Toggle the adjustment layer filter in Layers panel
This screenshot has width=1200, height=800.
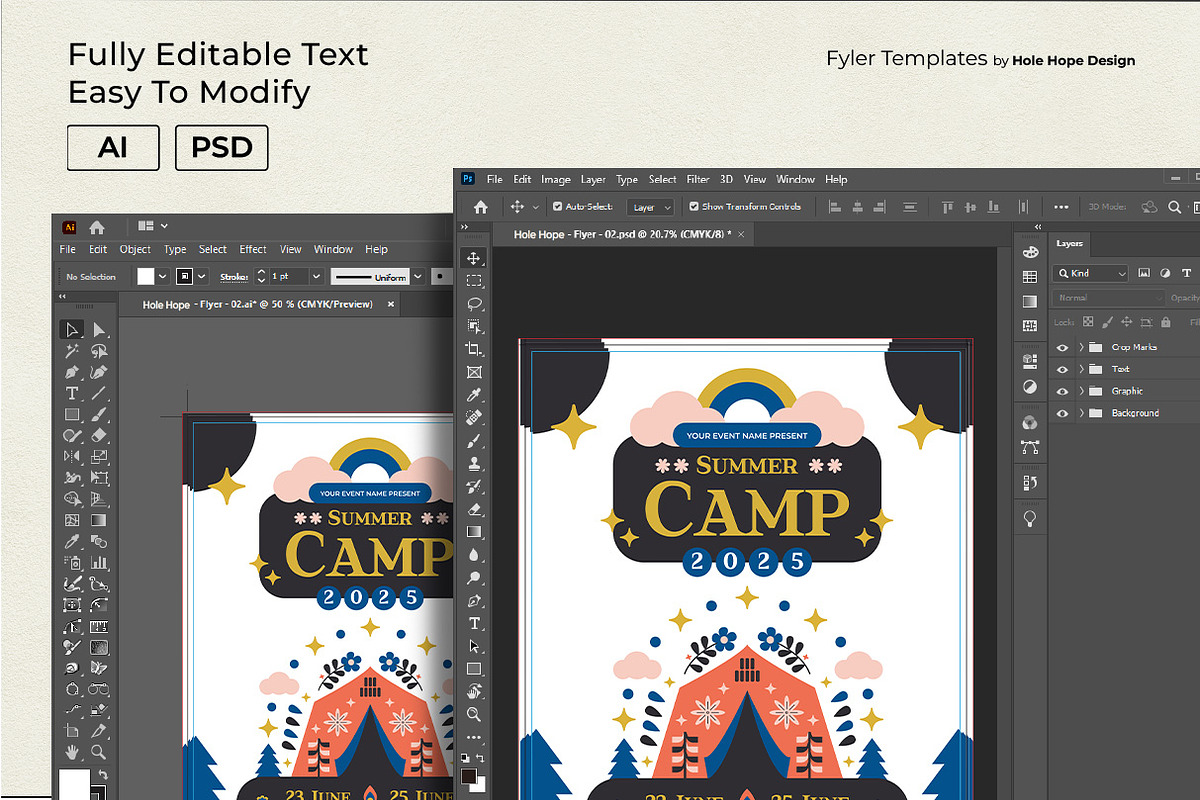tap(1165, 273)
